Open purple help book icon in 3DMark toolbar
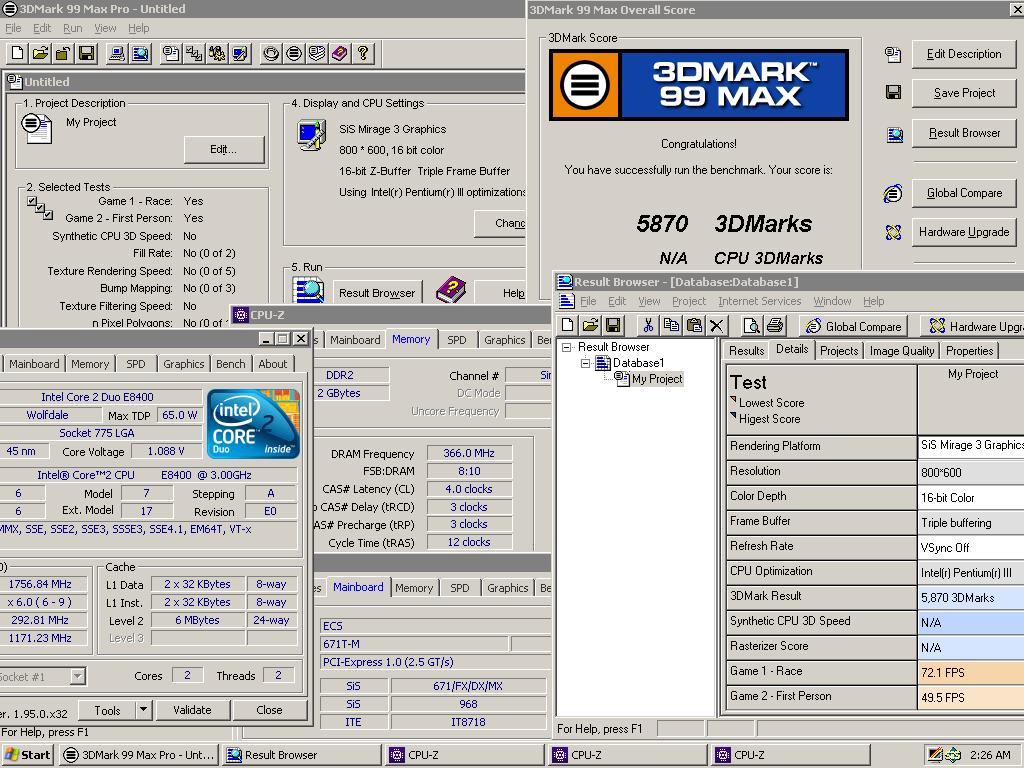 [x=340, y=53]
